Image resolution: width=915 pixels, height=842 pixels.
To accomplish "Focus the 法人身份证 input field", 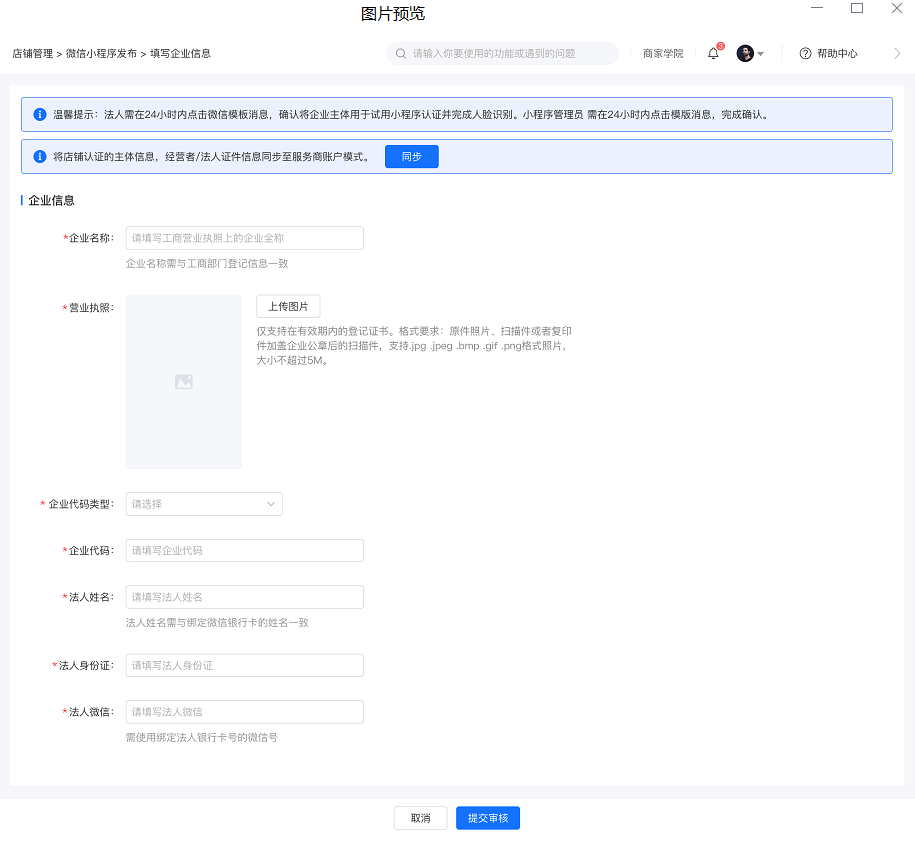I will [245, 665].
